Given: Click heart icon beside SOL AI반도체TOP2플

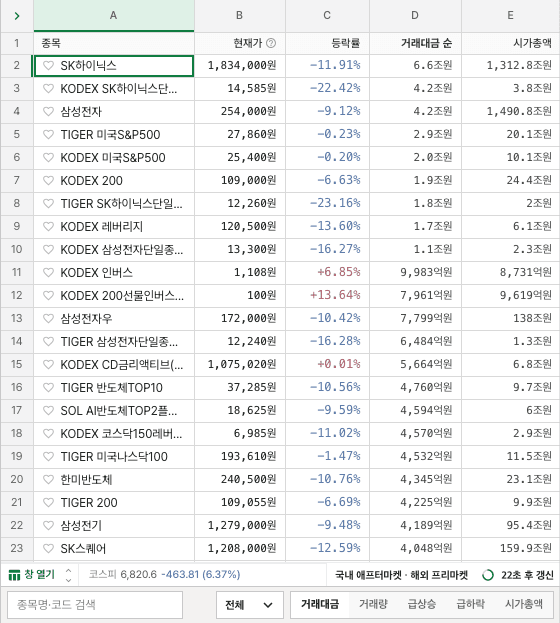Looking at the screenshot, I should pos(48,411).
